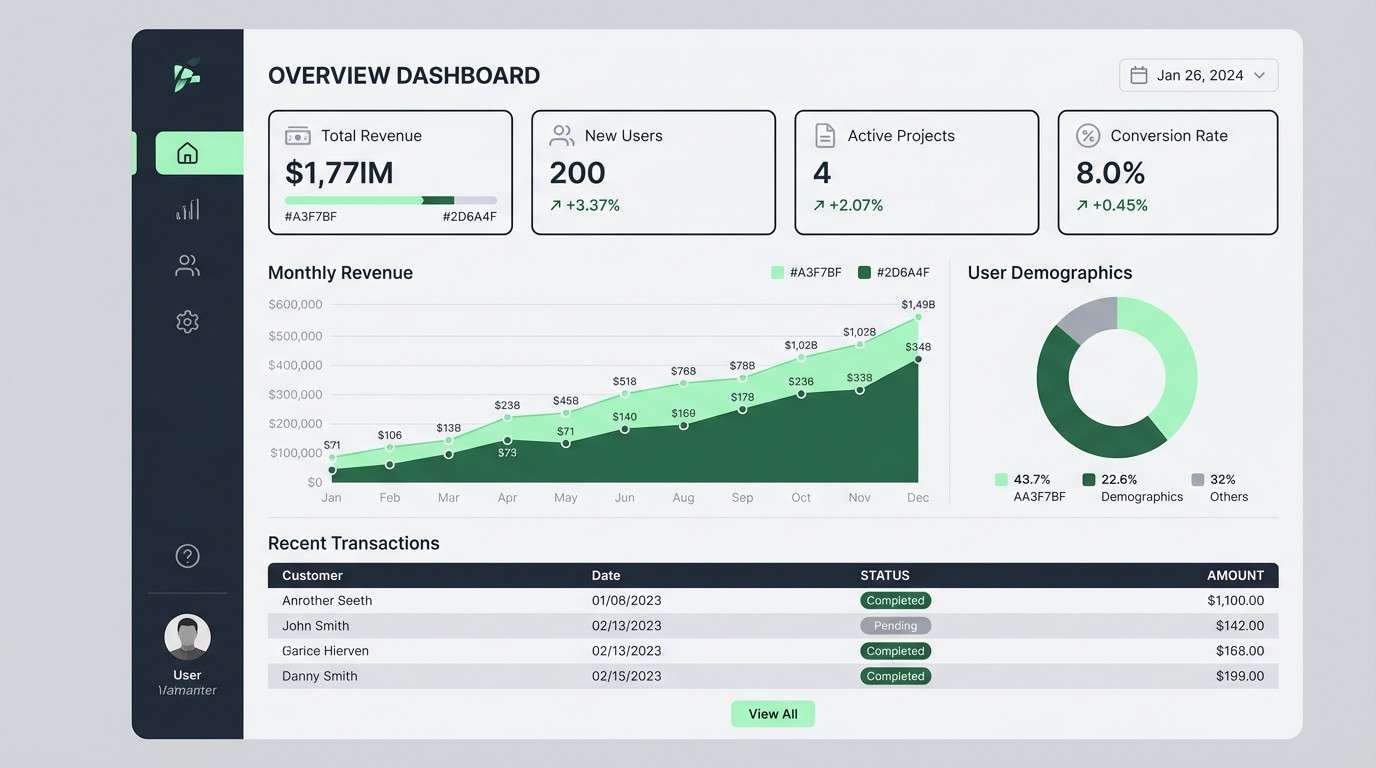Toggle the Pending status badge on John Smith
The width and height of the screenshot is (1376, 768).
(x=895, y=625)
